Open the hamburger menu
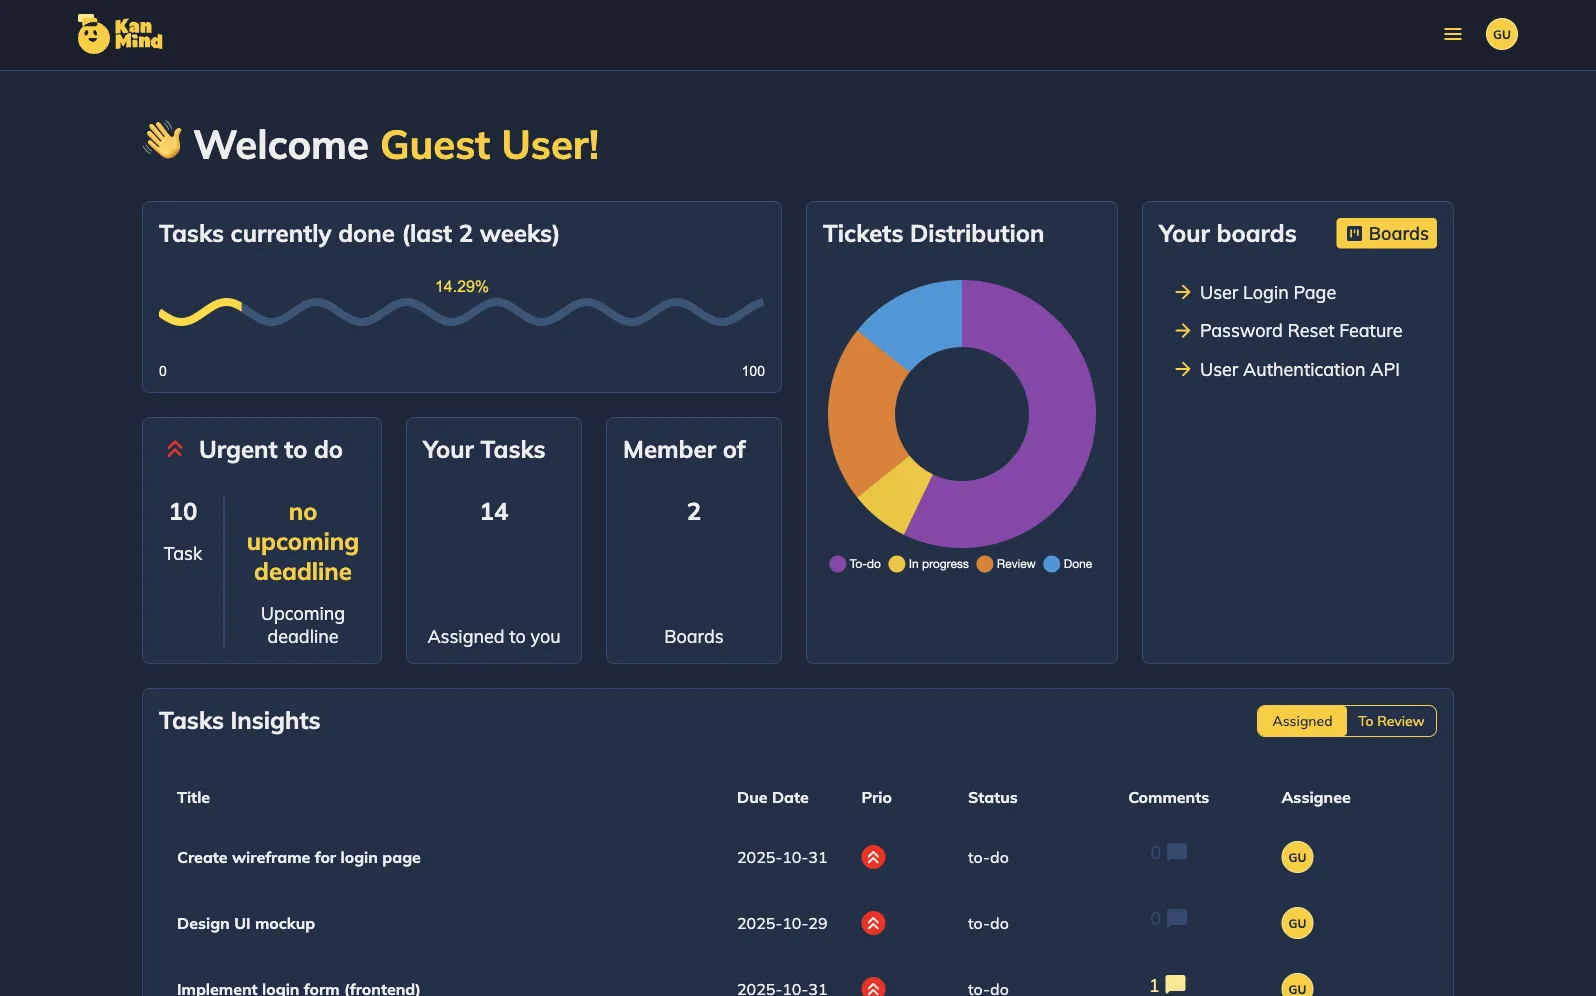Image resolution: width=1596 pixels, height=996 pixels. click(1452, 35)
